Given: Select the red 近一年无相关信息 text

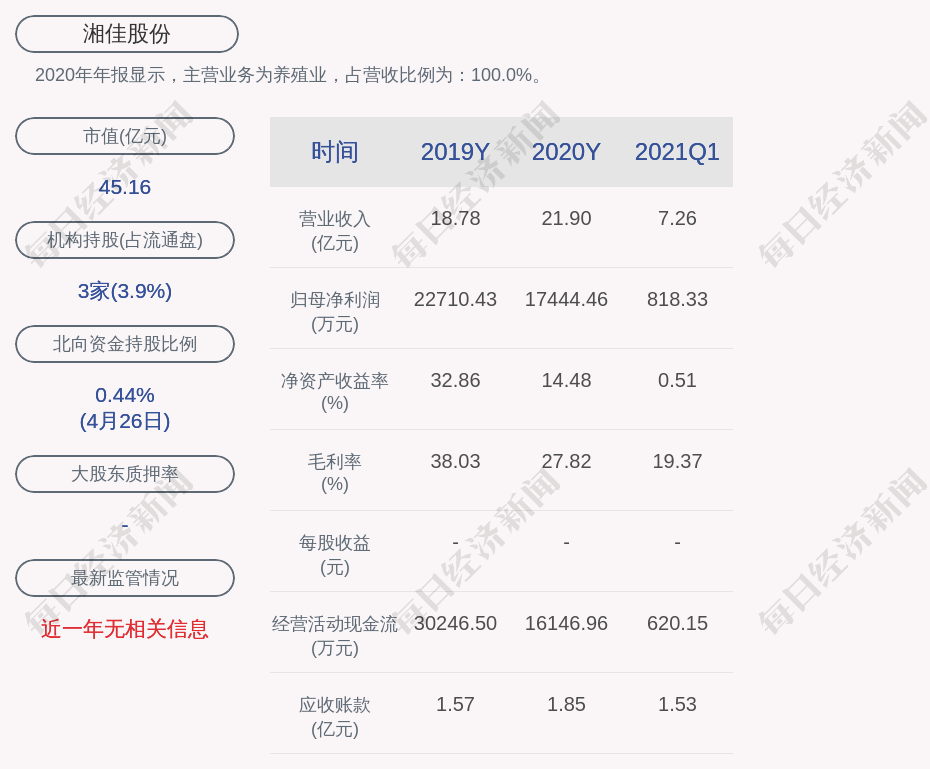Looking at the screenshot, I should click(125, 629).
